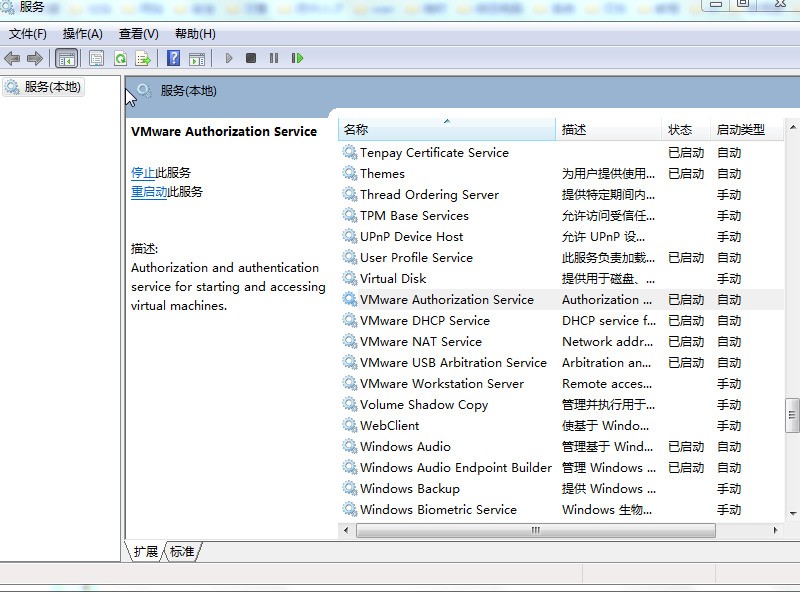
Task: Click the Restart Service toolbar icon
Action: coord(297,58)
